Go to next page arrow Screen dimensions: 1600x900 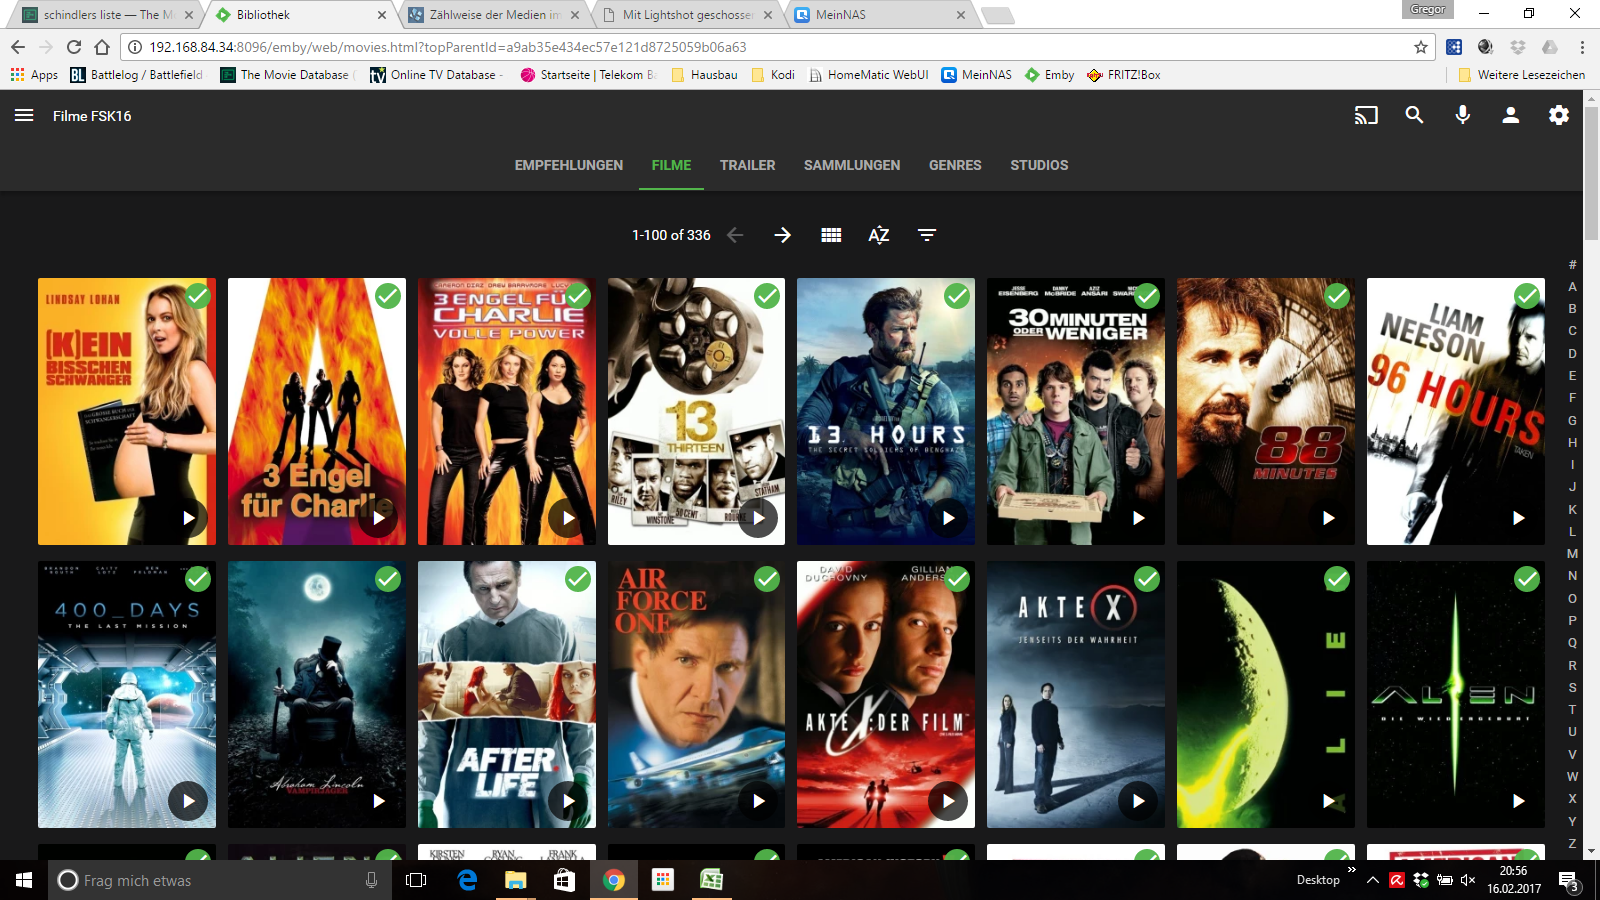tap(783, 235)
